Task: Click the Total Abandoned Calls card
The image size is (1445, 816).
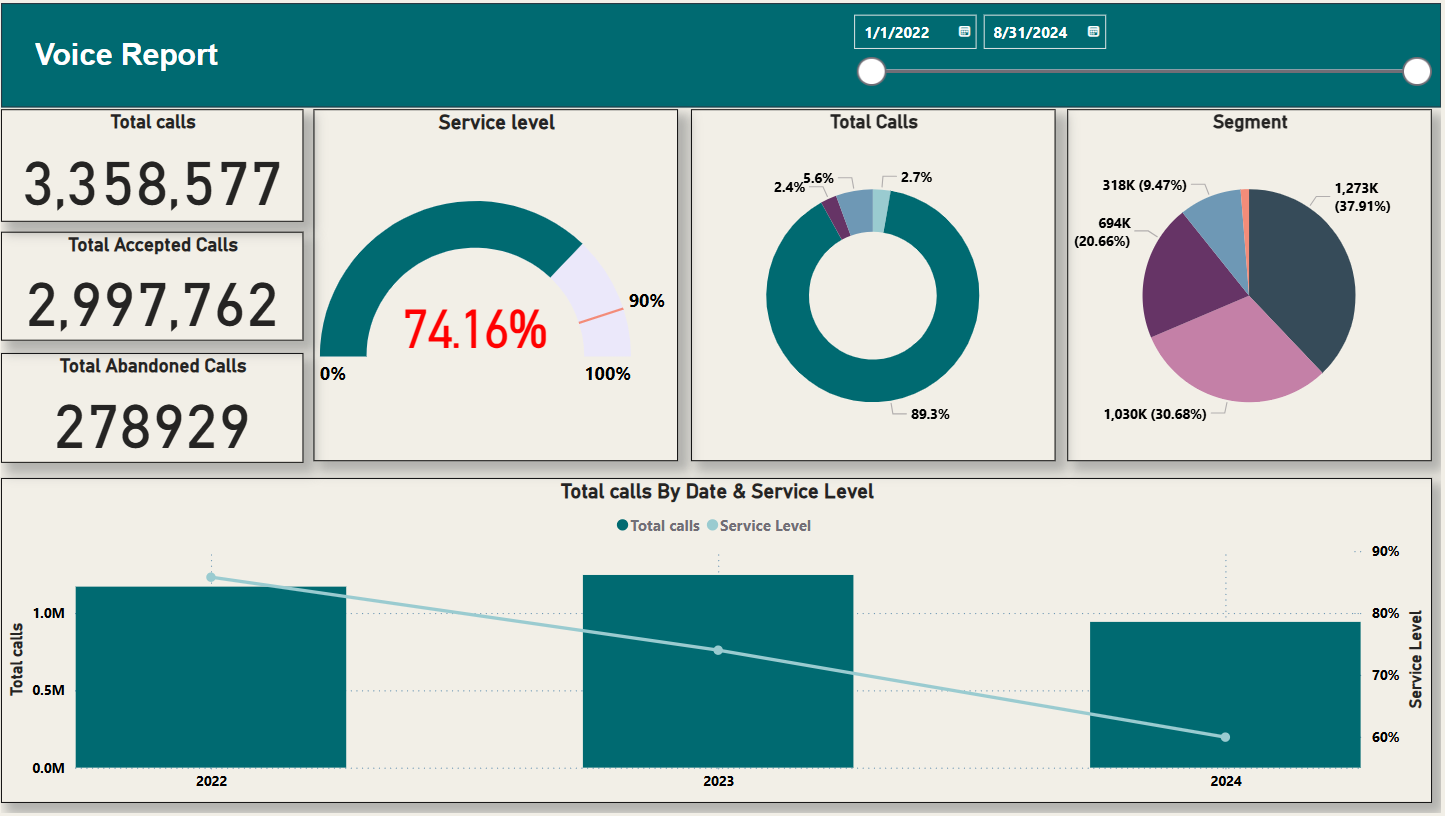Action: (152, 408)
